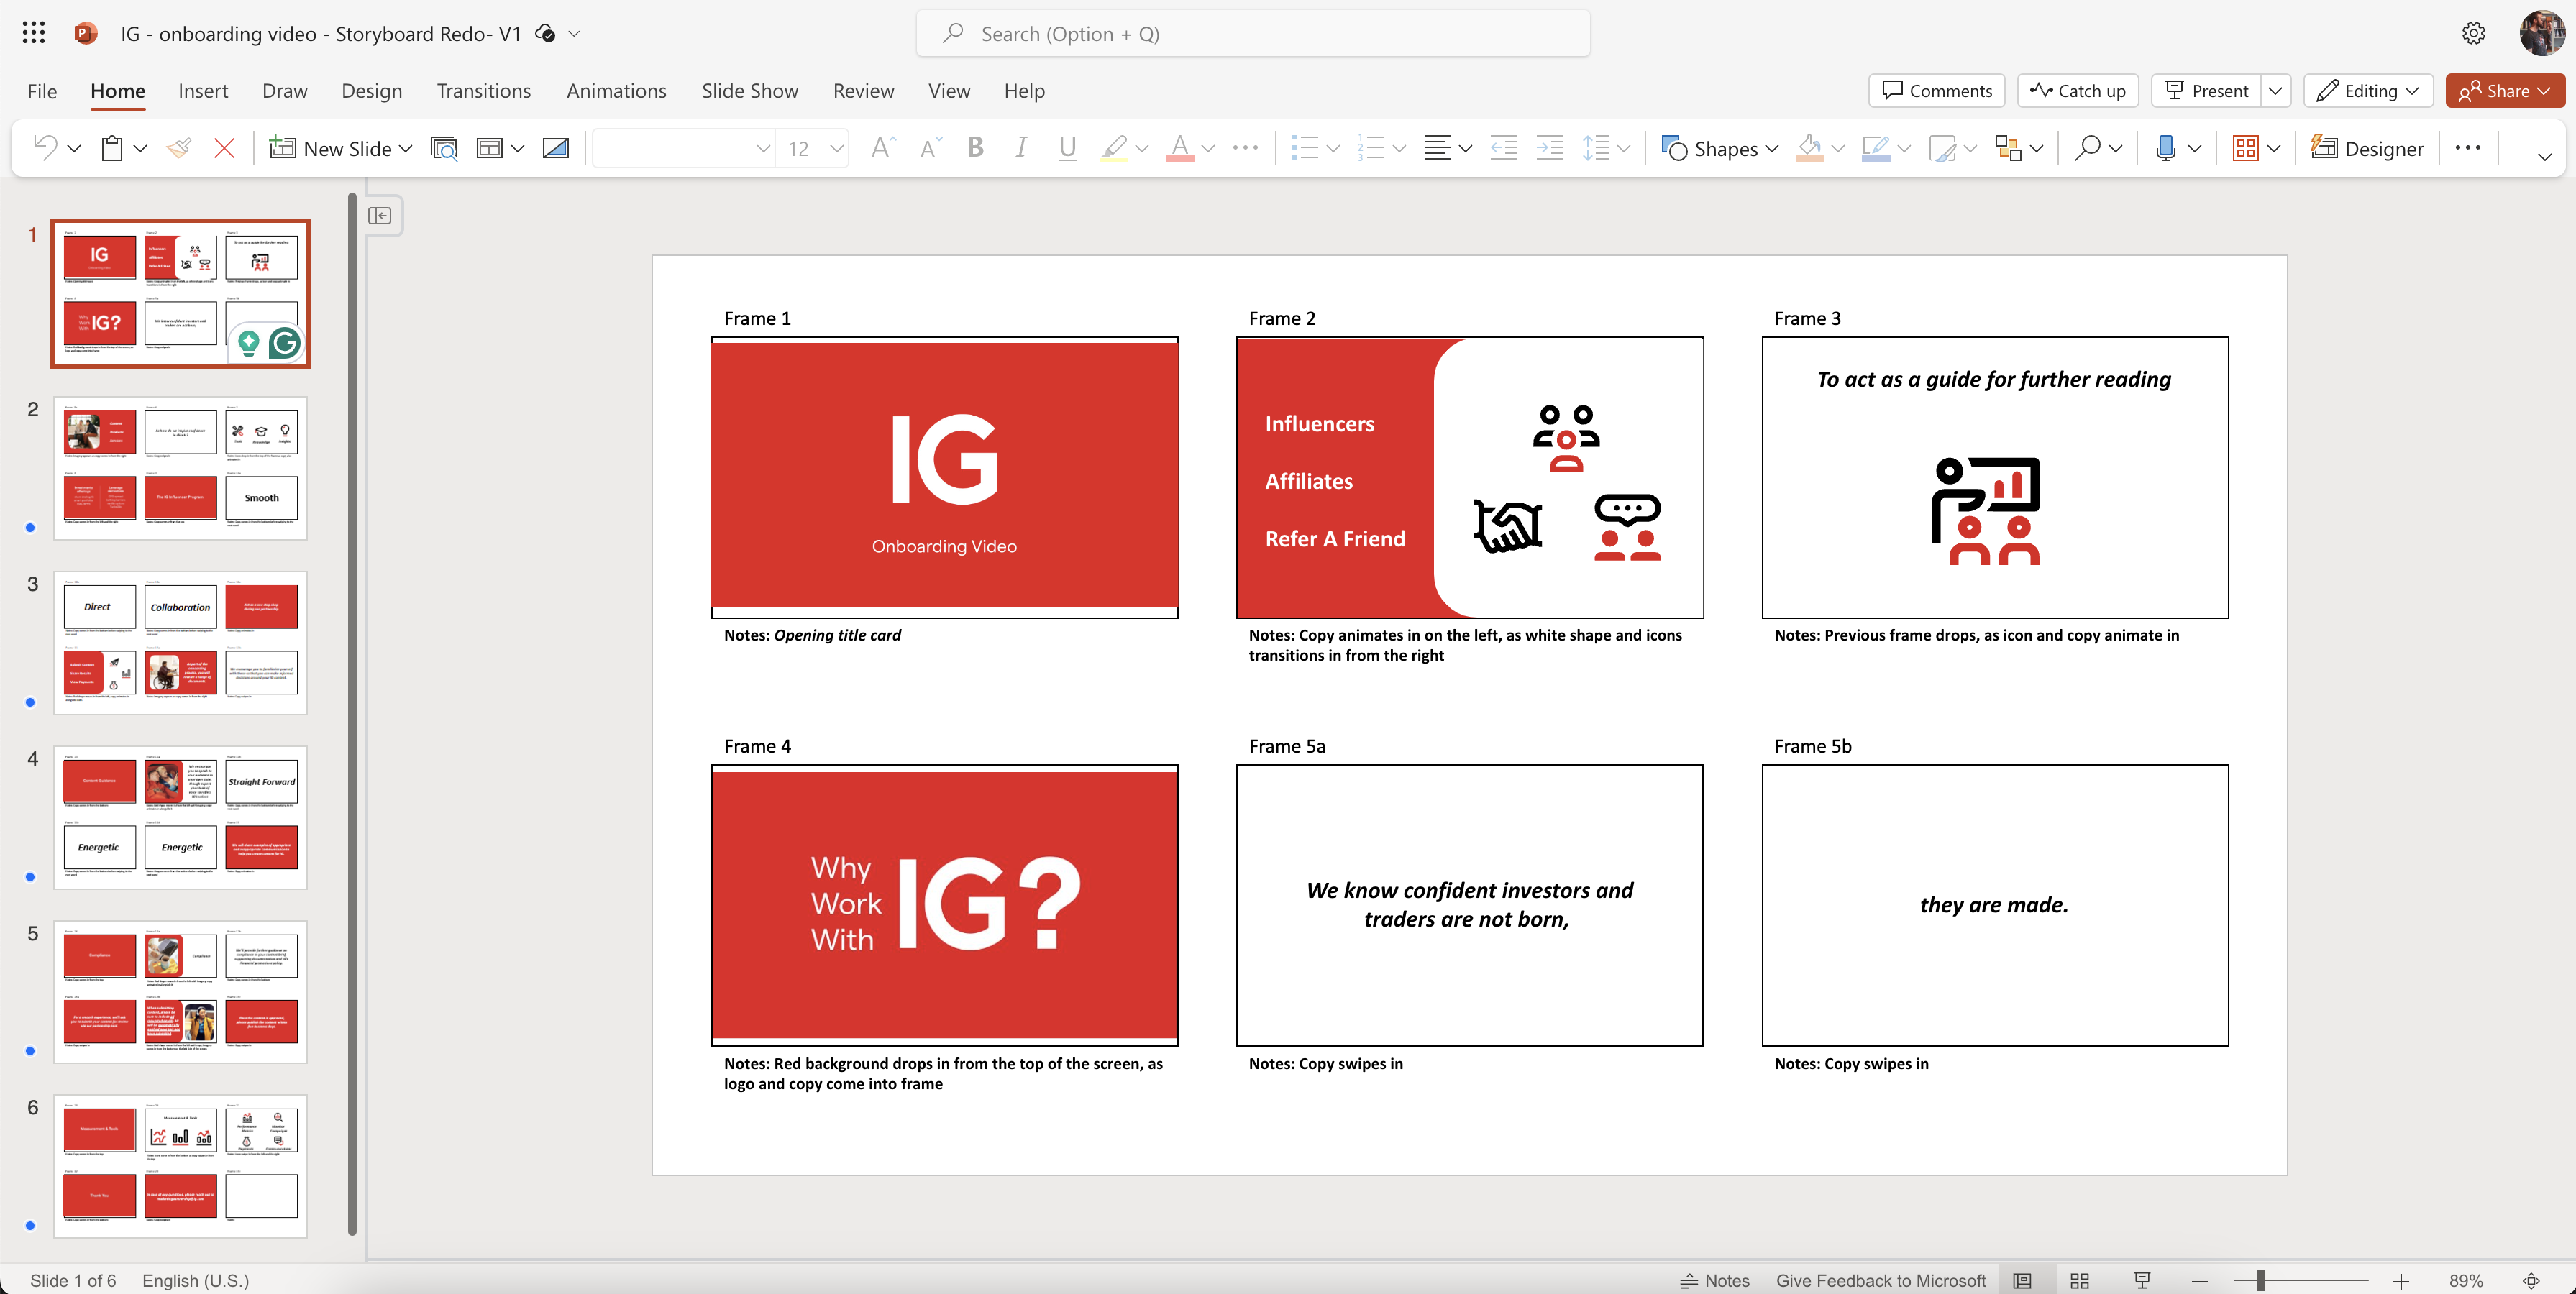This screenshot has height=1294, width=2576.
Task: Open the Slide Show tab
Action: click(749, 90)
